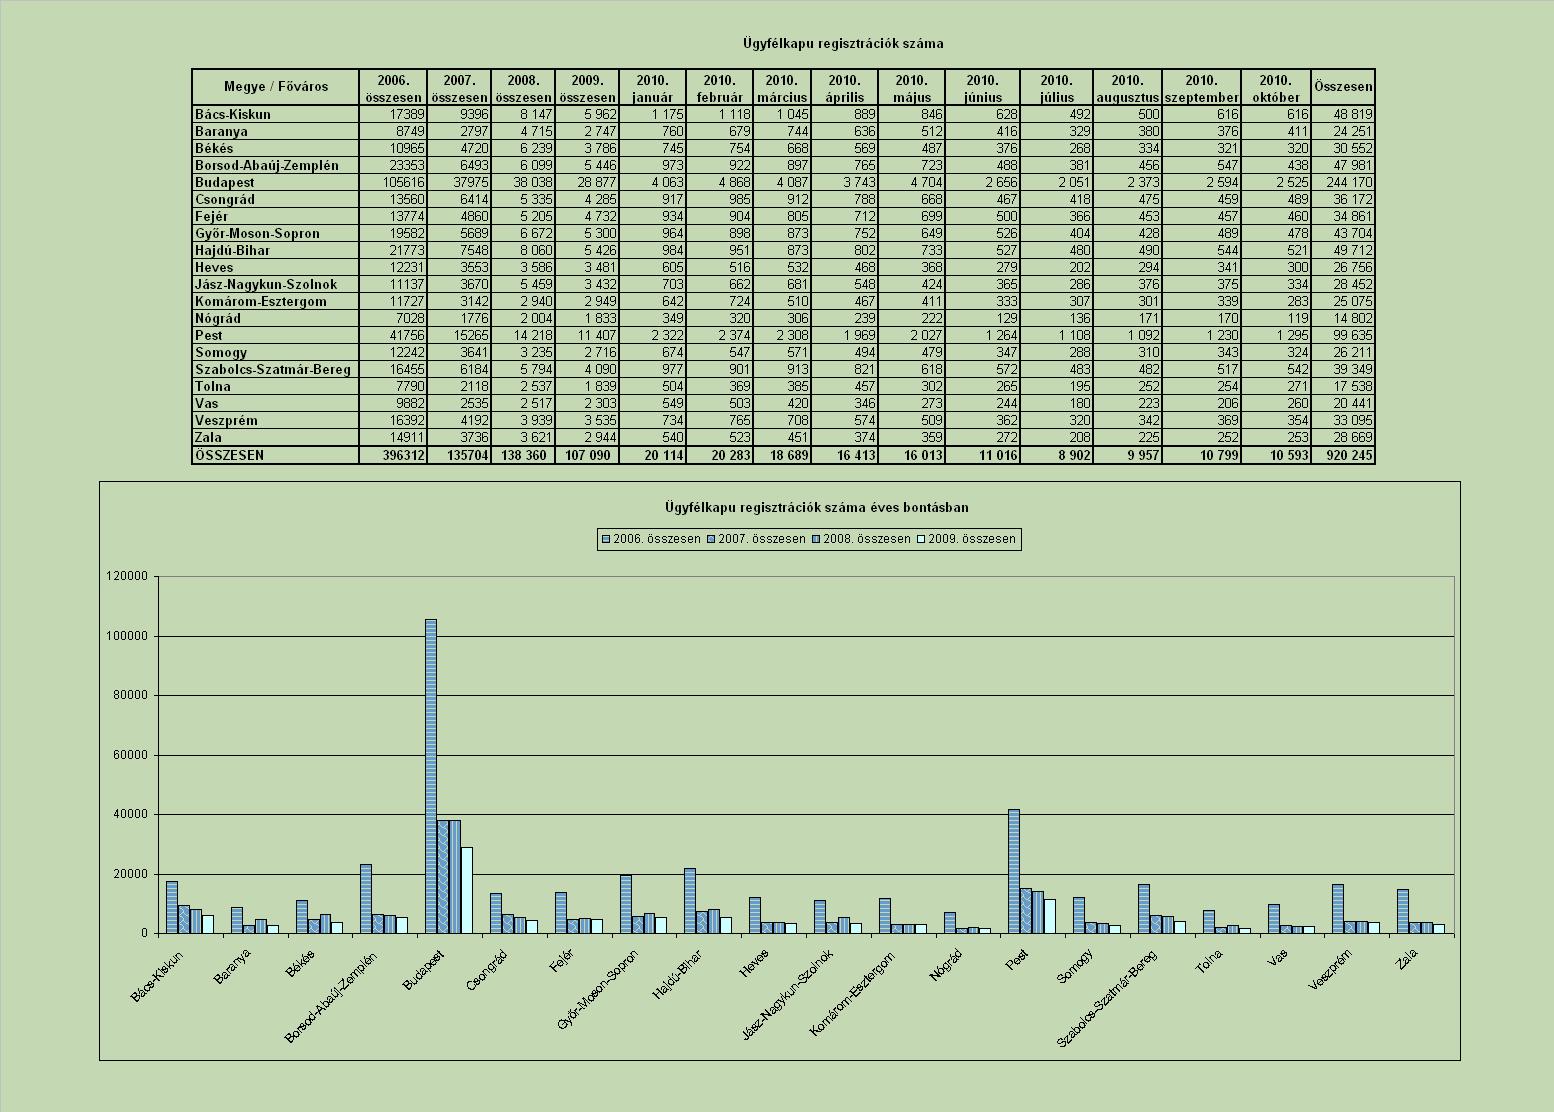Select the '2010. szeptember' column header
This screenshot has width=1554, height=1112.
tap(1201, 88)
